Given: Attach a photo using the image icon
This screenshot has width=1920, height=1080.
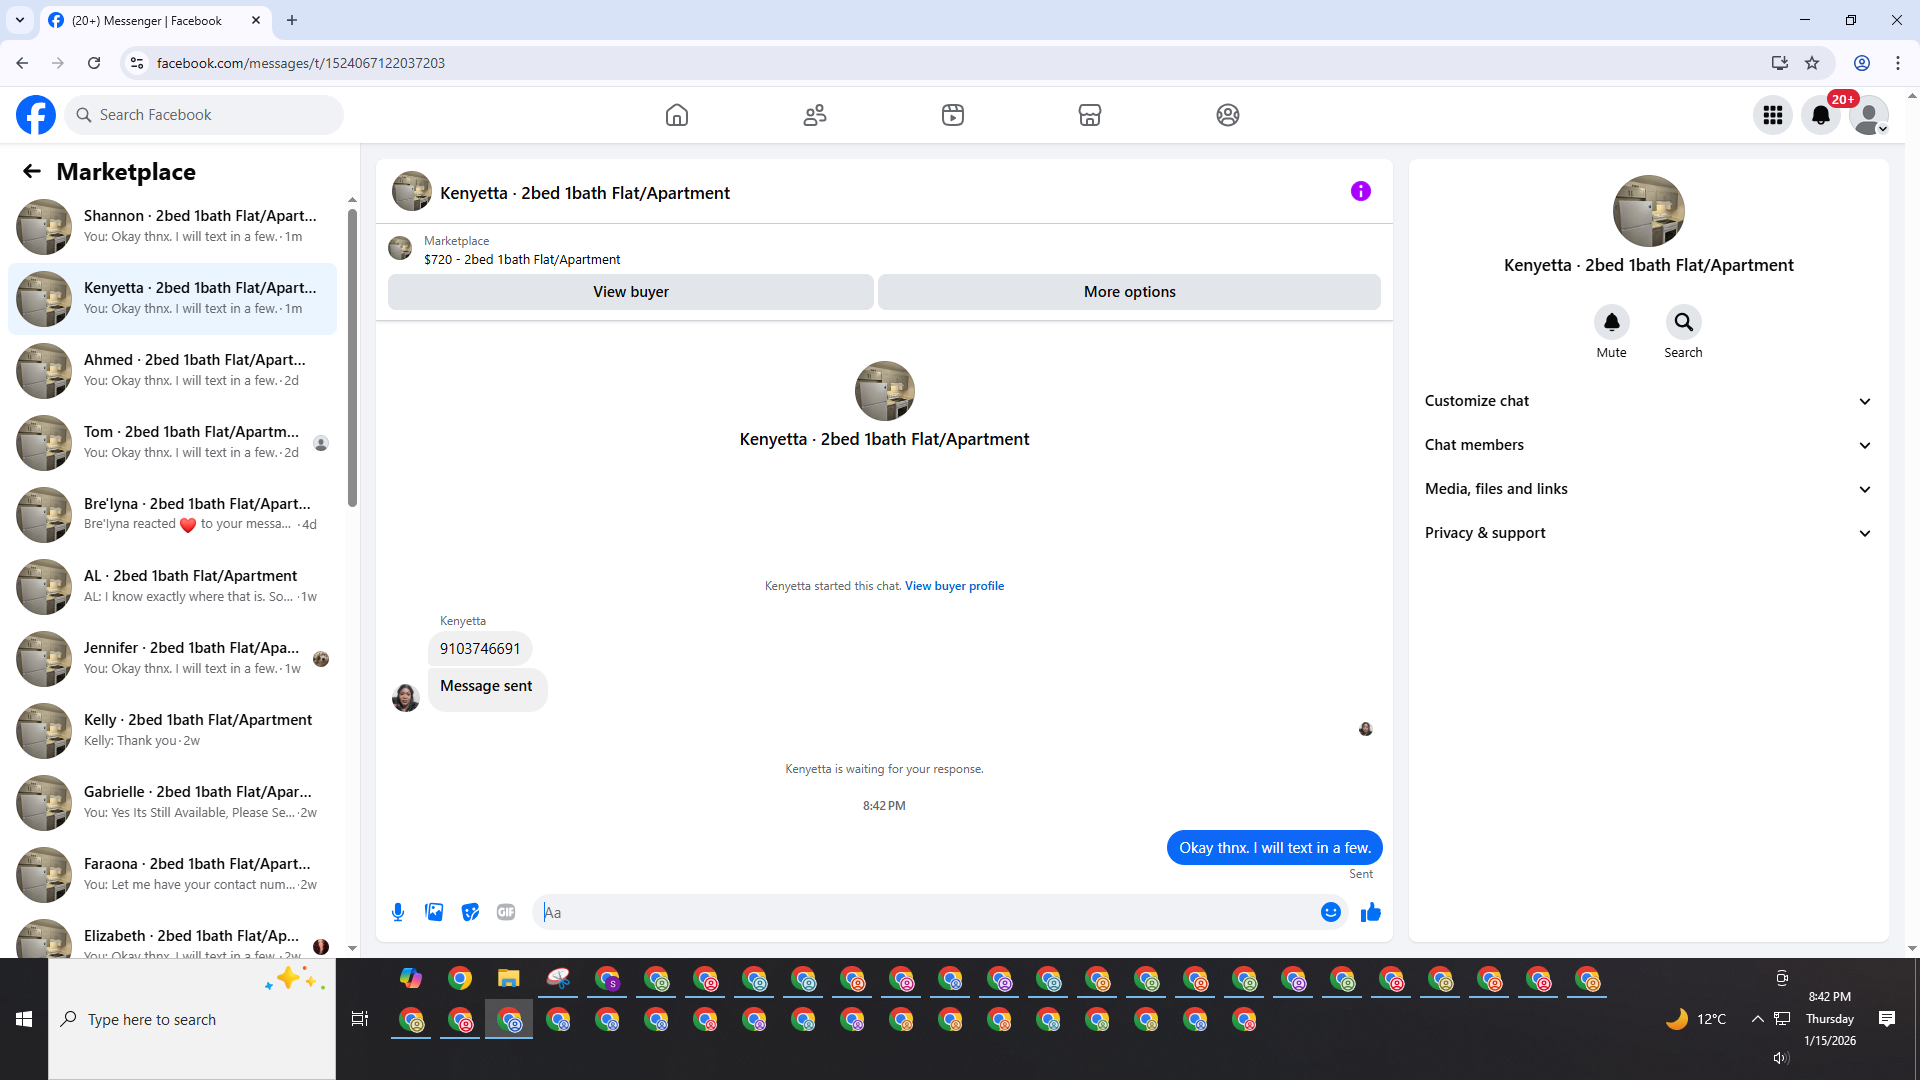Looking at the screenshot, I should 434,912.
